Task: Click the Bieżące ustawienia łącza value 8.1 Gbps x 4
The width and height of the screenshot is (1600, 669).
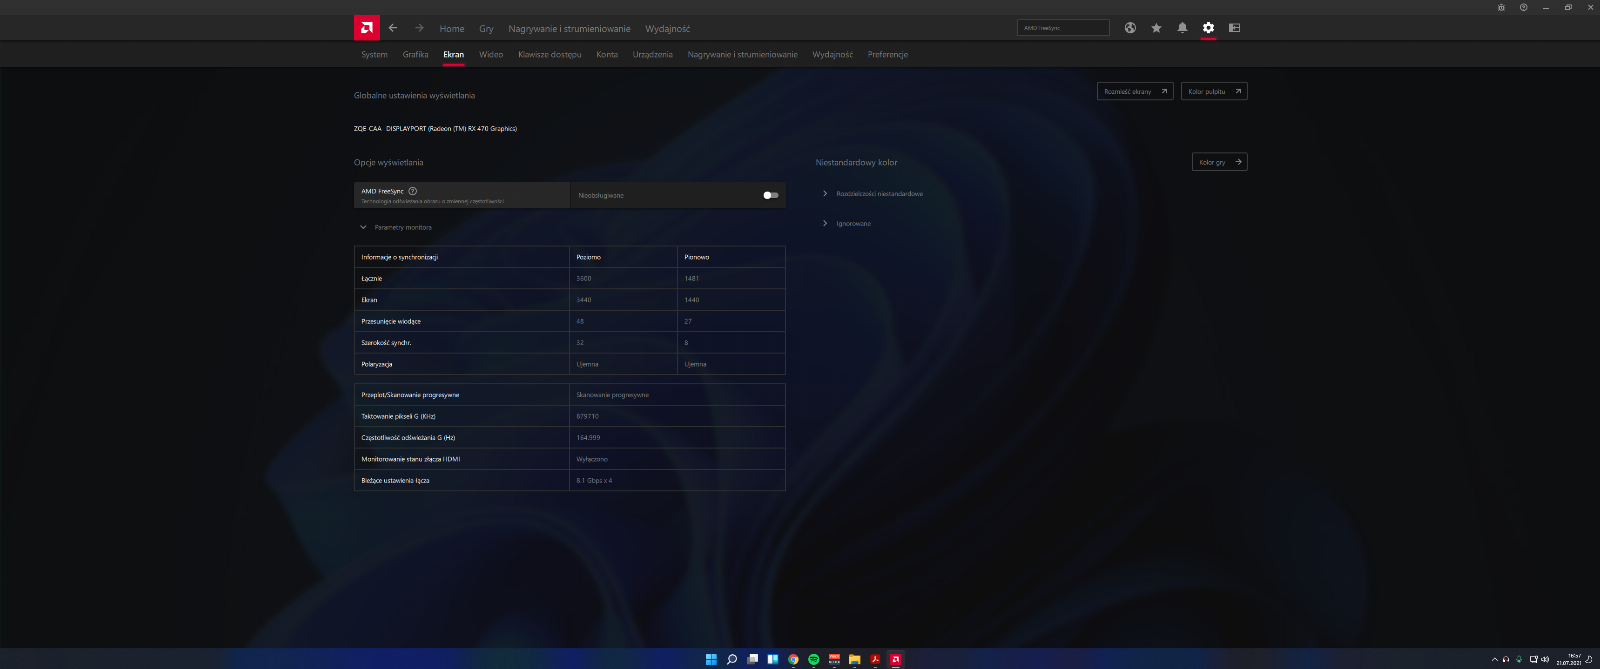Action: (x=594, y=481)
